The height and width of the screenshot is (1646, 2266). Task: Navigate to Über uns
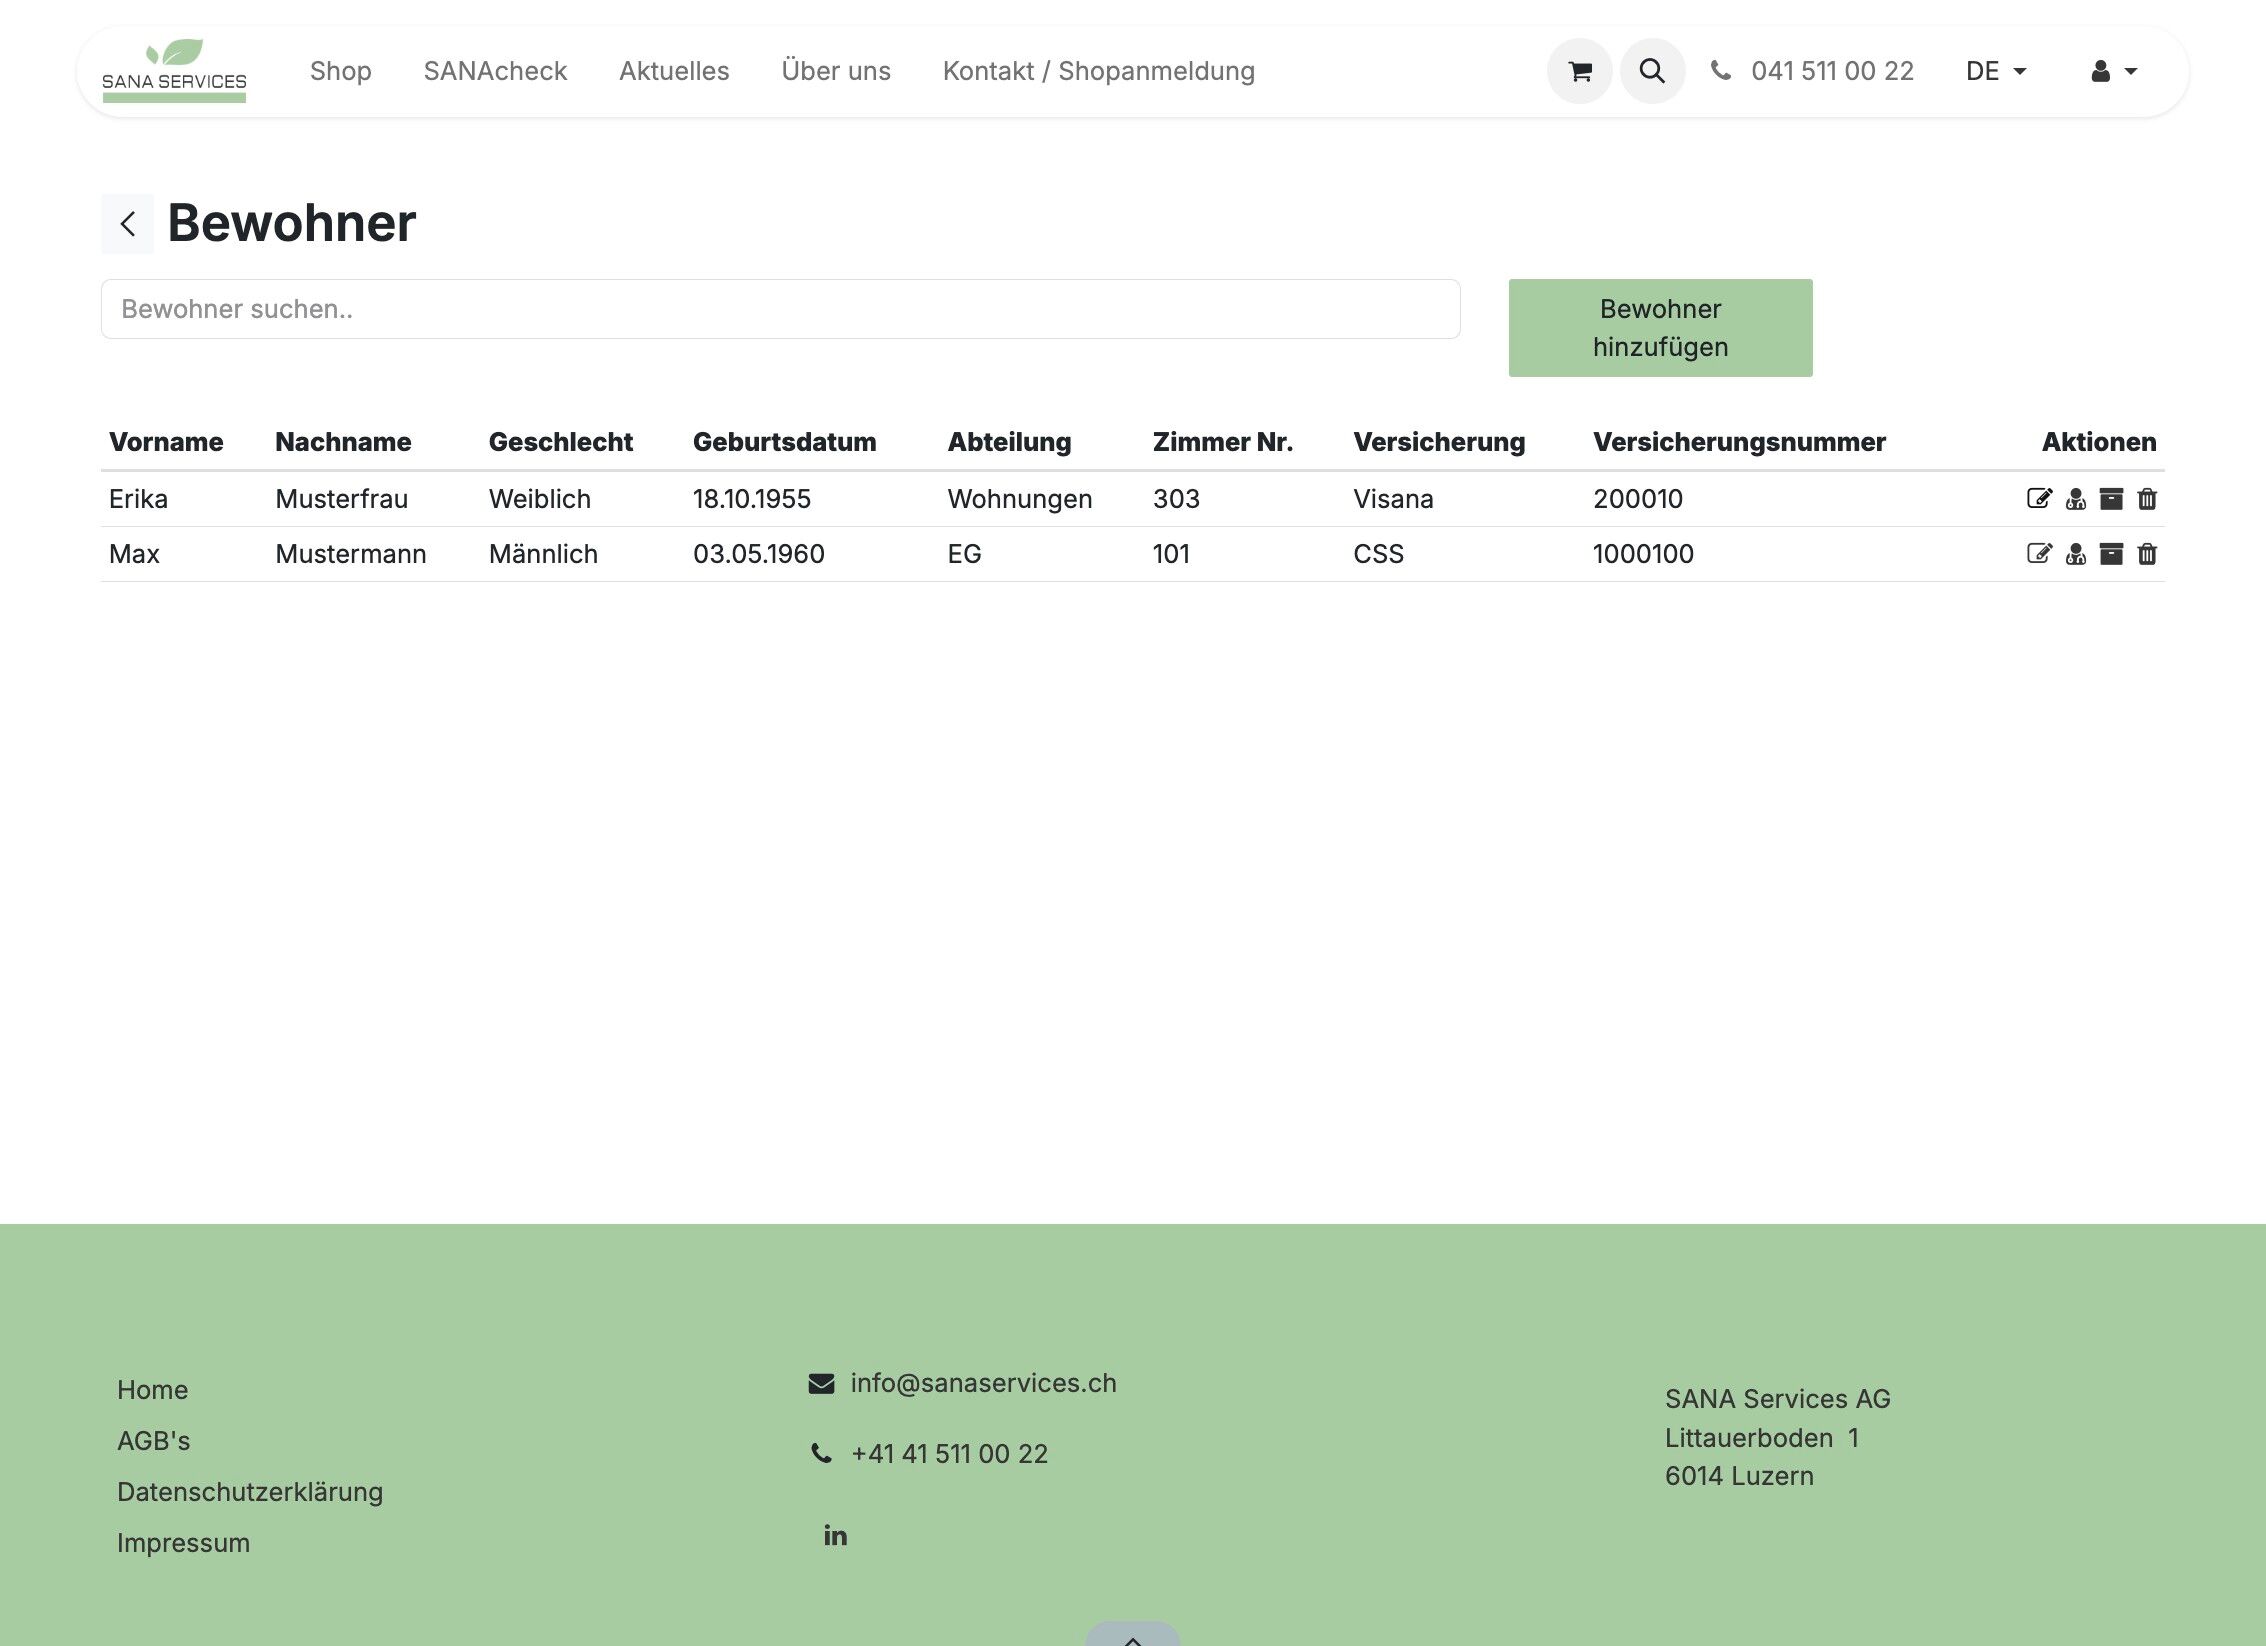point(836,71)
